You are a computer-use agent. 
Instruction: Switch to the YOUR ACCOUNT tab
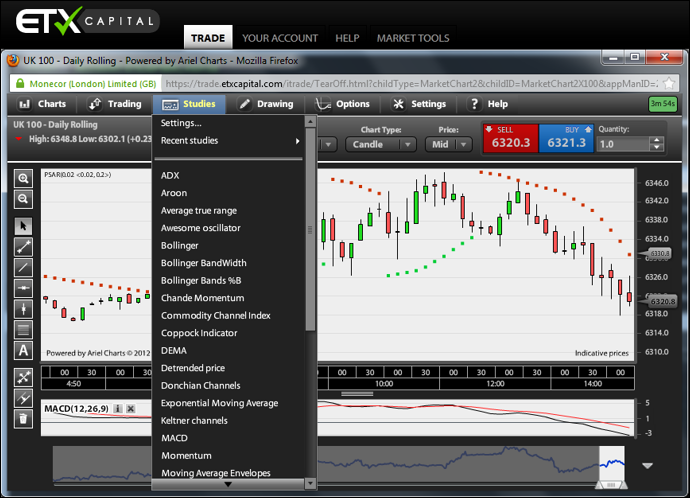280,38
